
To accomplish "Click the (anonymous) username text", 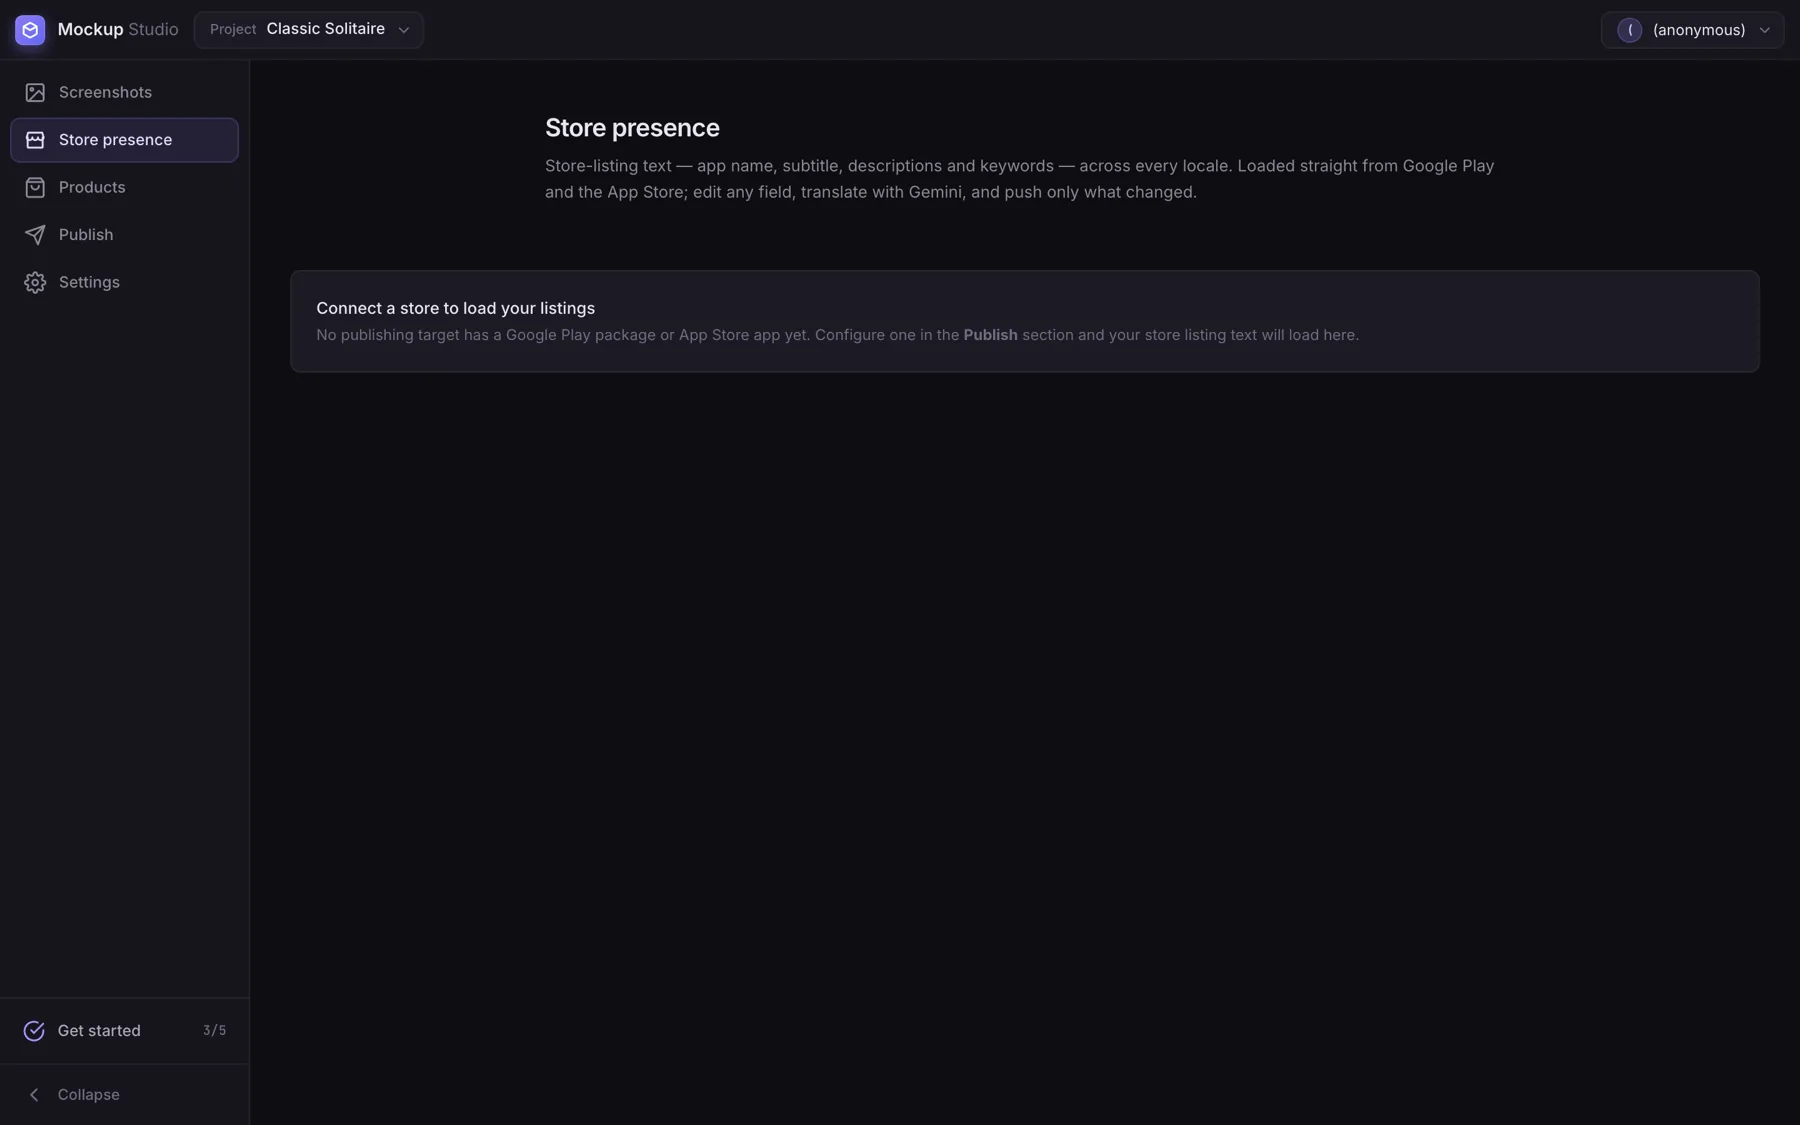I will (x=1698, y=30).
